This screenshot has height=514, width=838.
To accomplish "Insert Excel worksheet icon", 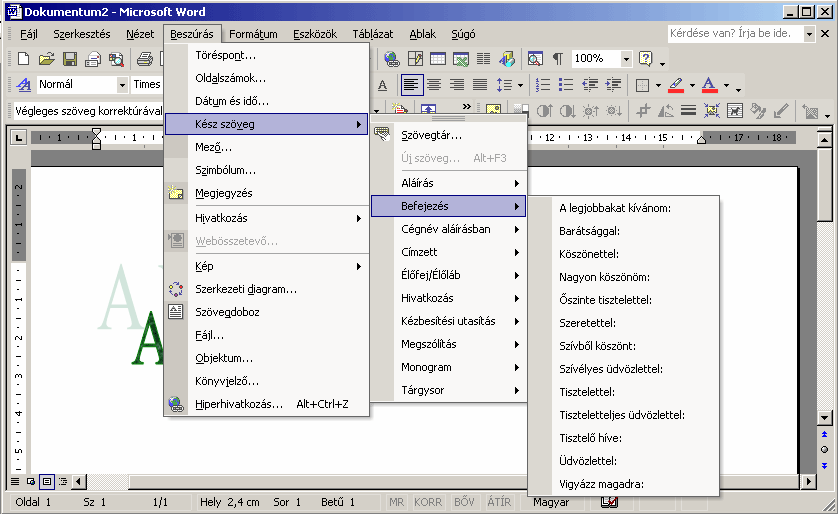I will (x=461, y=59).
